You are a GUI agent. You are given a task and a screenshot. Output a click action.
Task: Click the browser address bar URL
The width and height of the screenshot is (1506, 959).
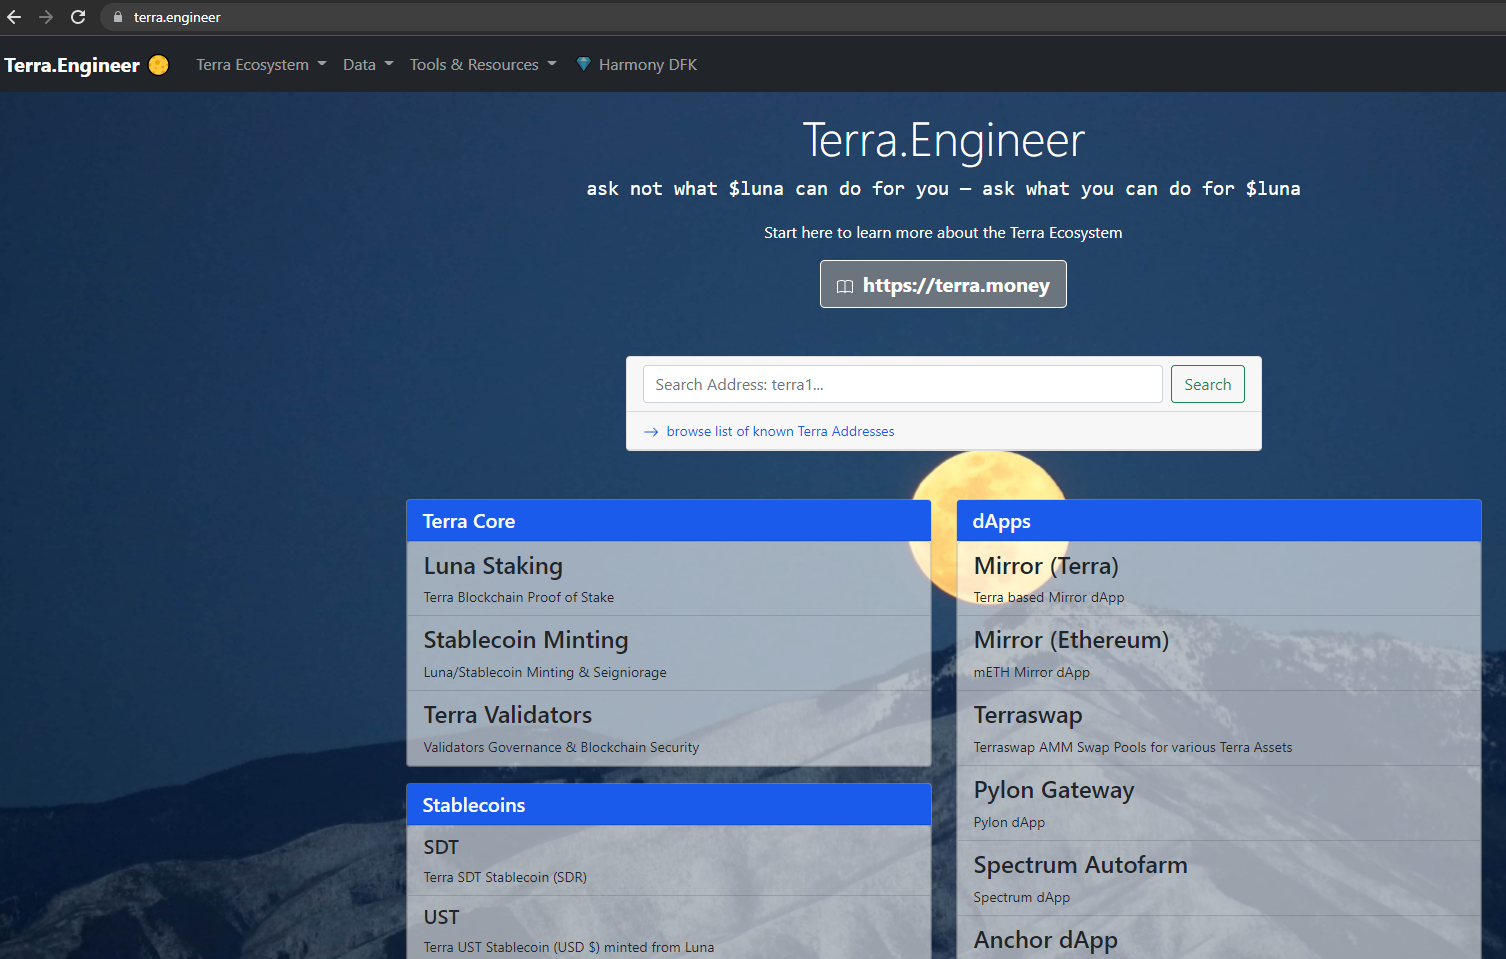pos(177,17)
